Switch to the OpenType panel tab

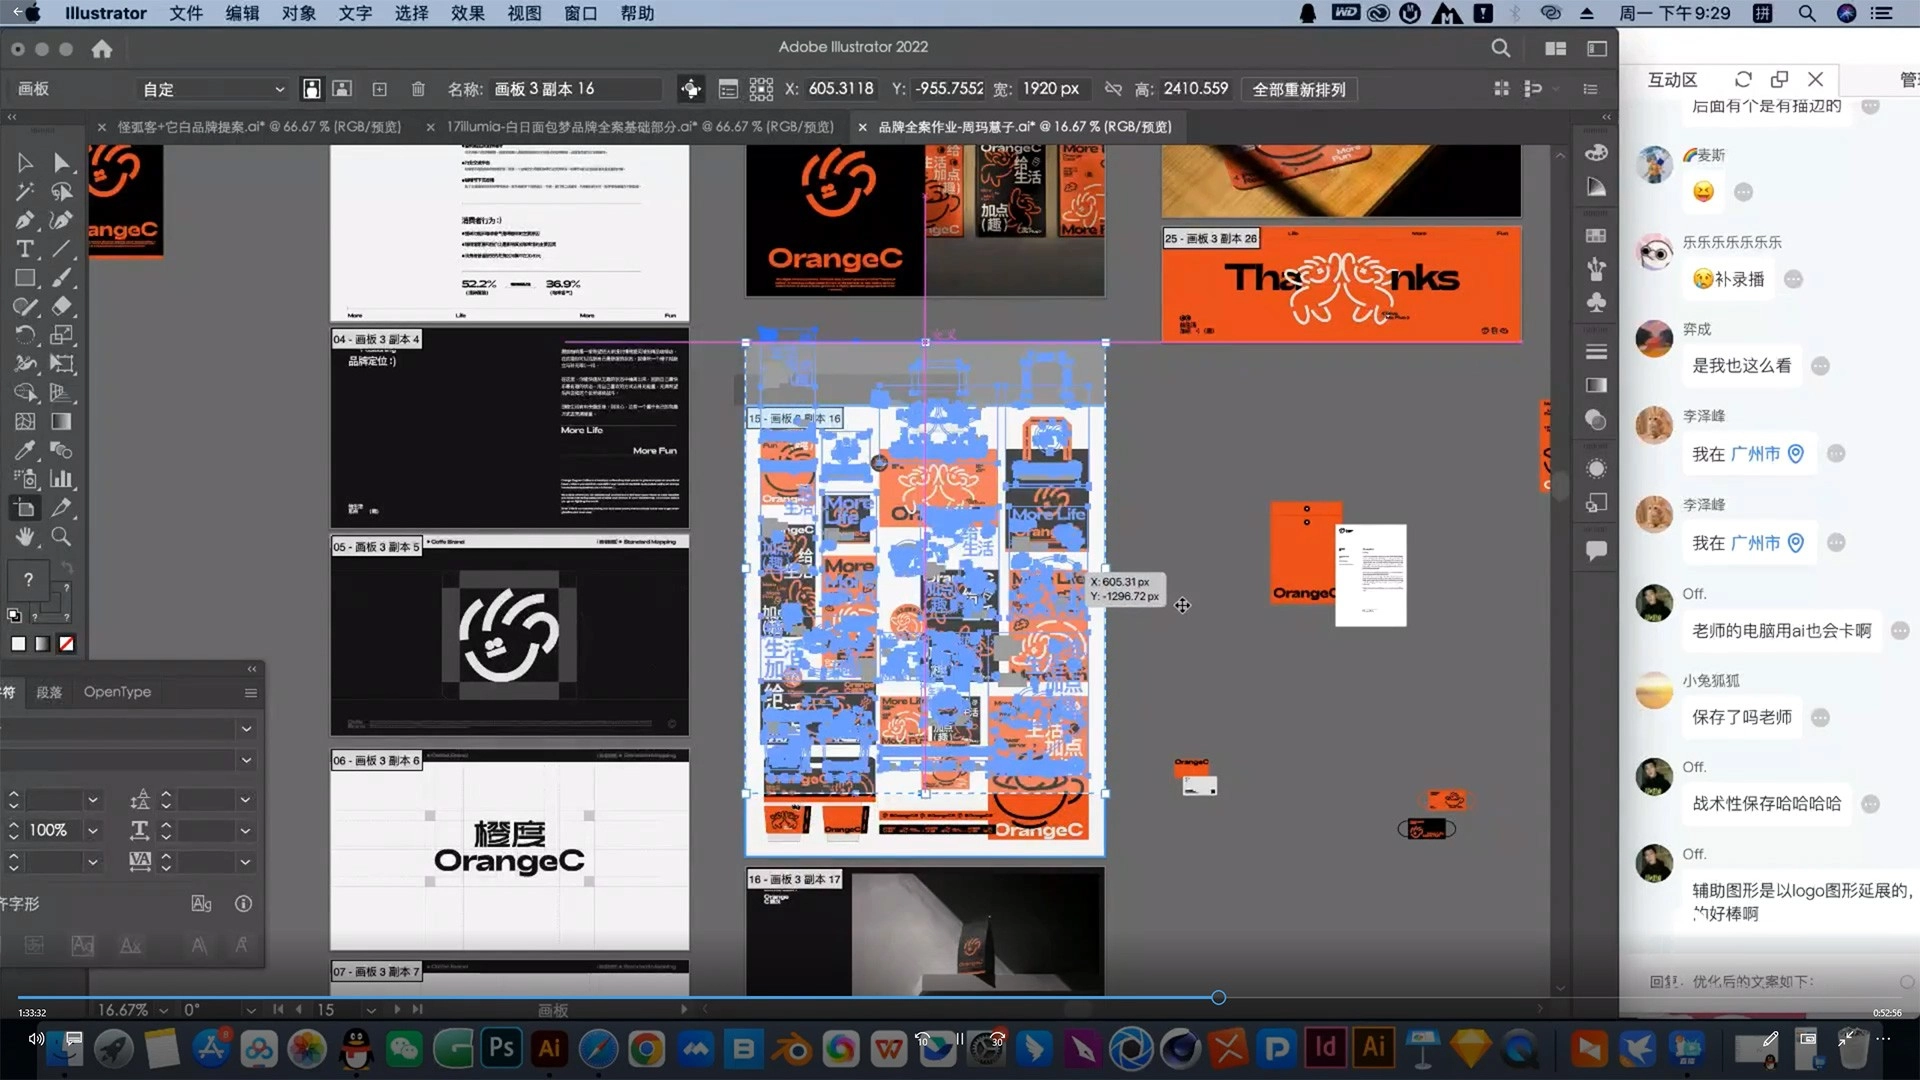pos(117,692)
